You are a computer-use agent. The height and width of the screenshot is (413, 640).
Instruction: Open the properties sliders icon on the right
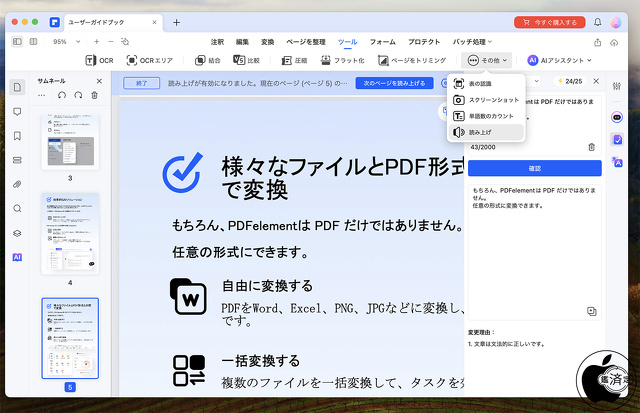coord(617,86)
